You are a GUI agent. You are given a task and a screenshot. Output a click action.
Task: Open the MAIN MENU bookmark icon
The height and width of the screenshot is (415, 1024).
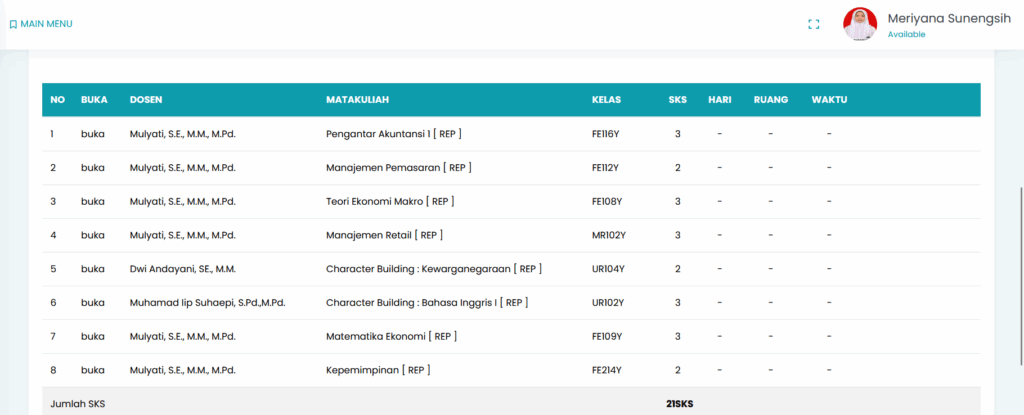(x=13, y=24)
